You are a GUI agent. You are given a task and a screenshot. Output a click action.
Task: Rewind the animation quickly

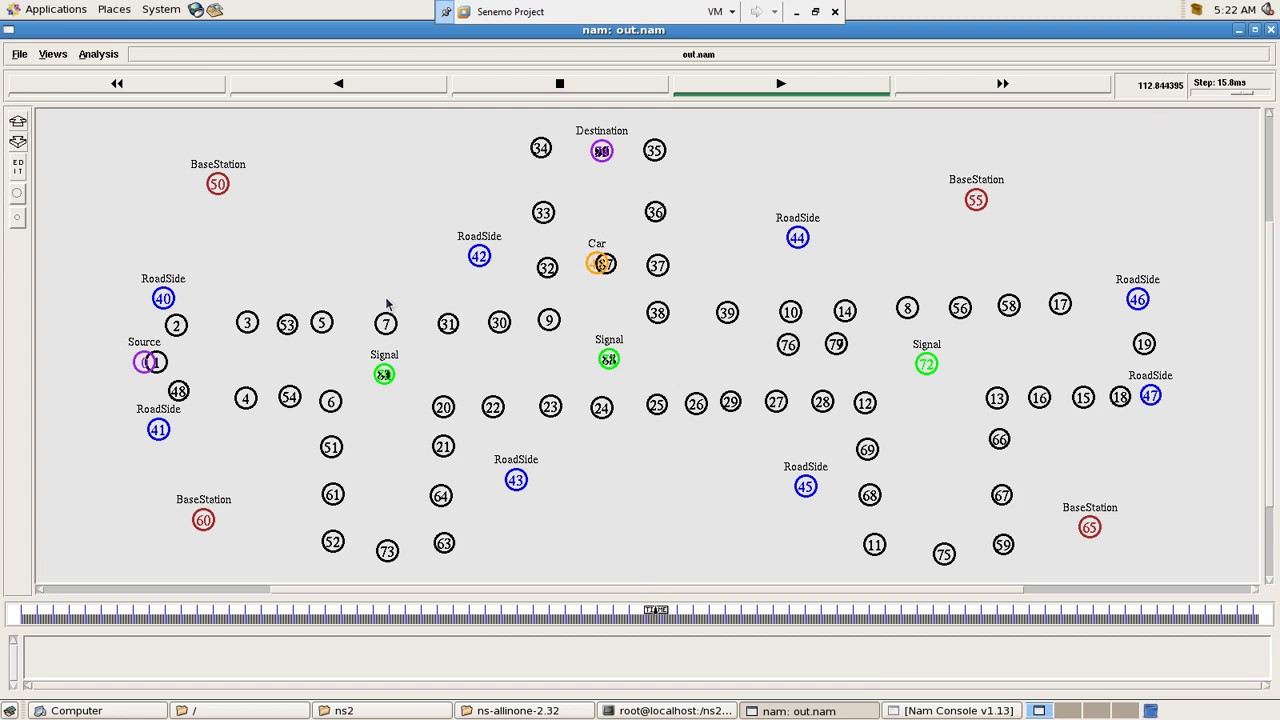click(x=117, y=84)
